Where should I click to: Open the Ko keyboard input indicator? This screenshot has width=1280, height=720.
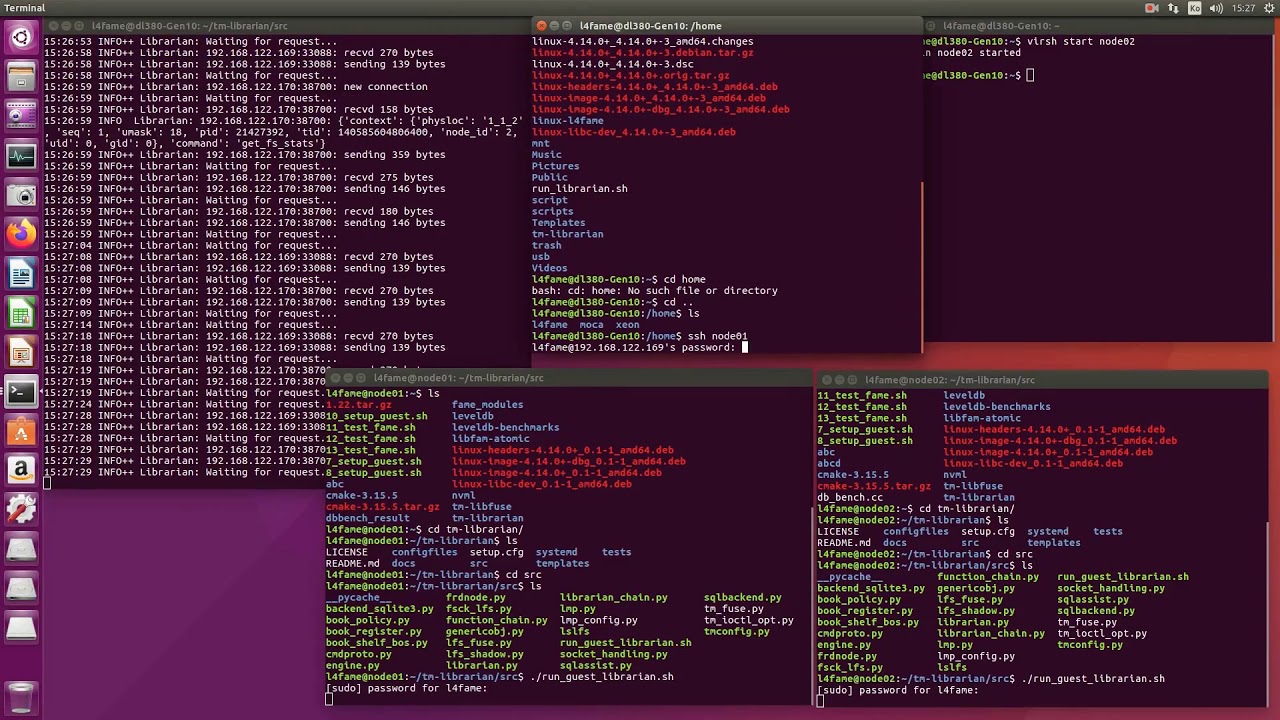pyautogui.click(x=1193, y=8)
